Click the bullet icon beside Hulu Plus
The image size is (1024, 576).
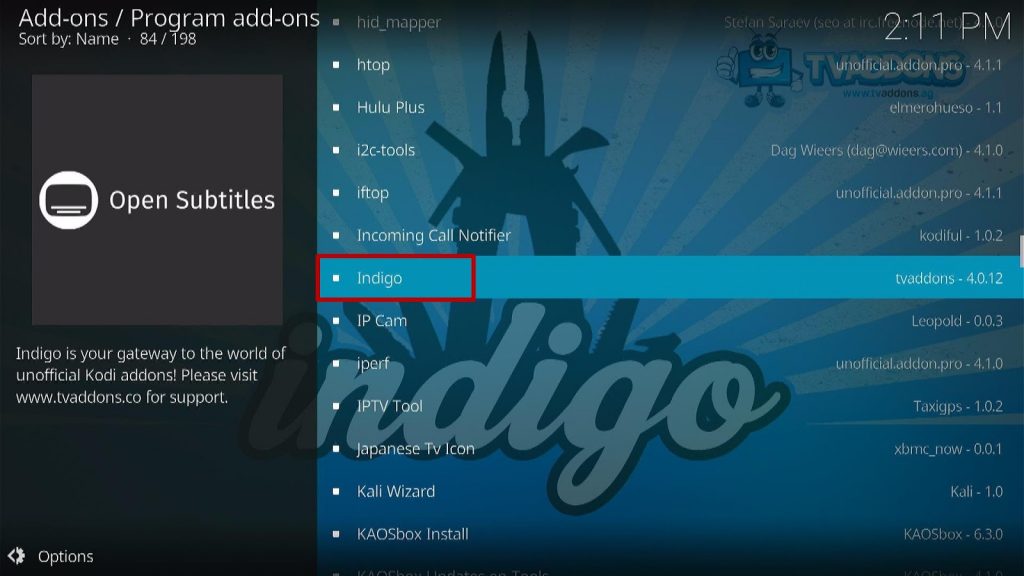(336, 107)
